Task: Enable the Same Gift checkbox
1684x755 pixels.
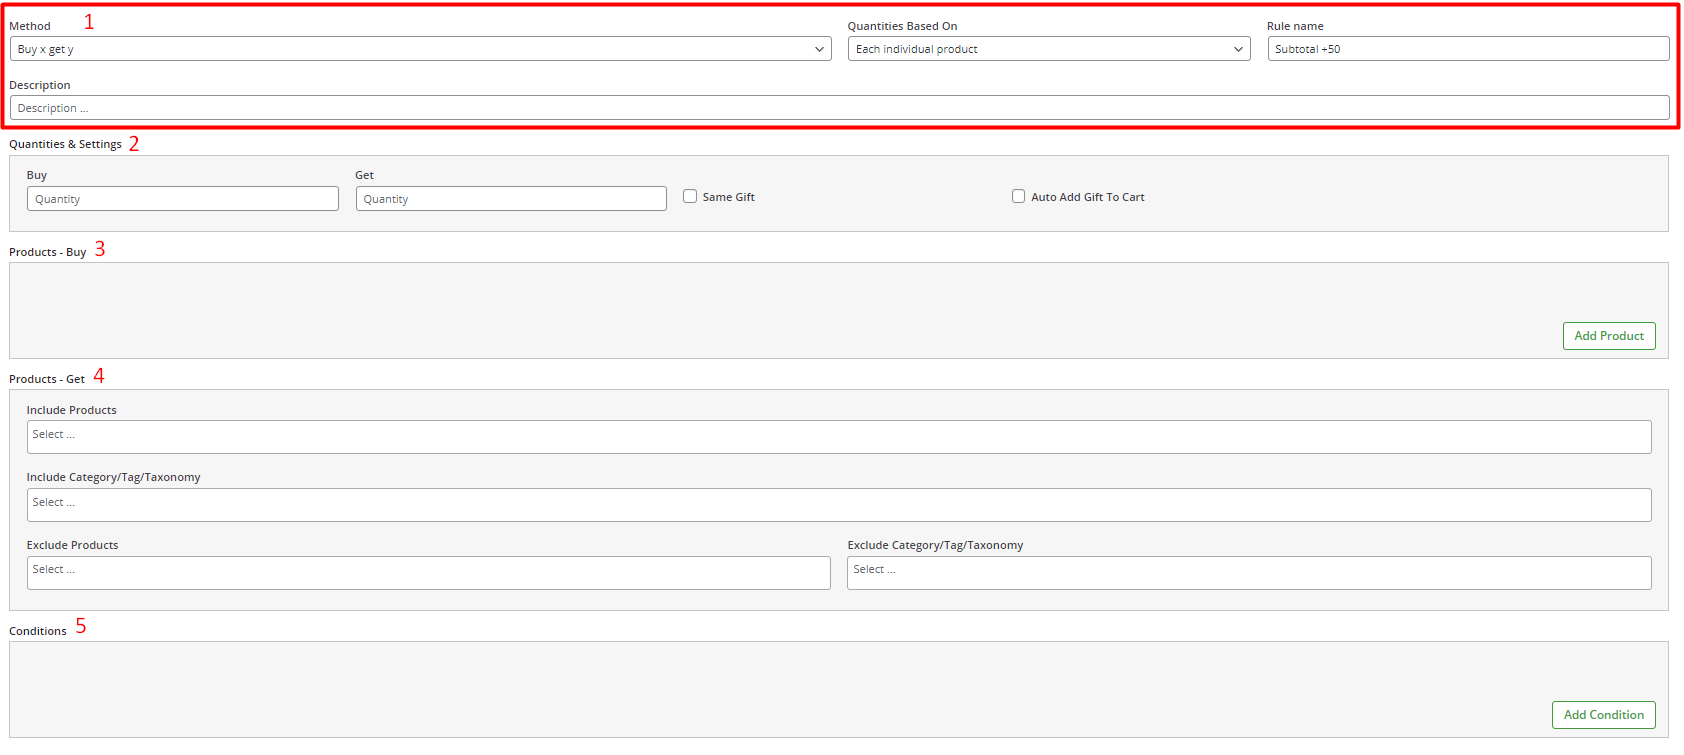Action: [x=690, y=197]
